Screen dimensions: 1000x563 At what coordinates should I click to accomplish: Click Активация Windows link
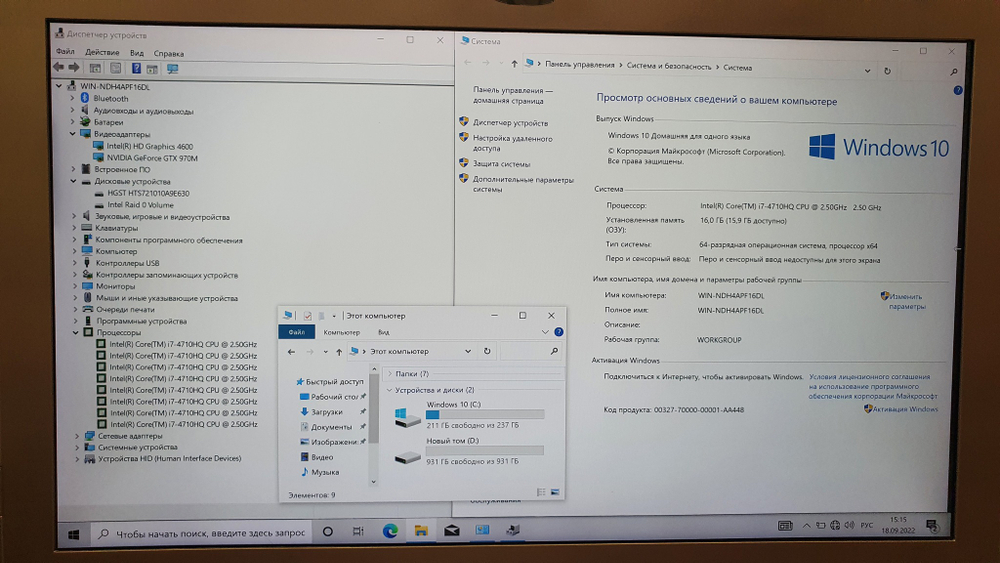click(905, 409)
